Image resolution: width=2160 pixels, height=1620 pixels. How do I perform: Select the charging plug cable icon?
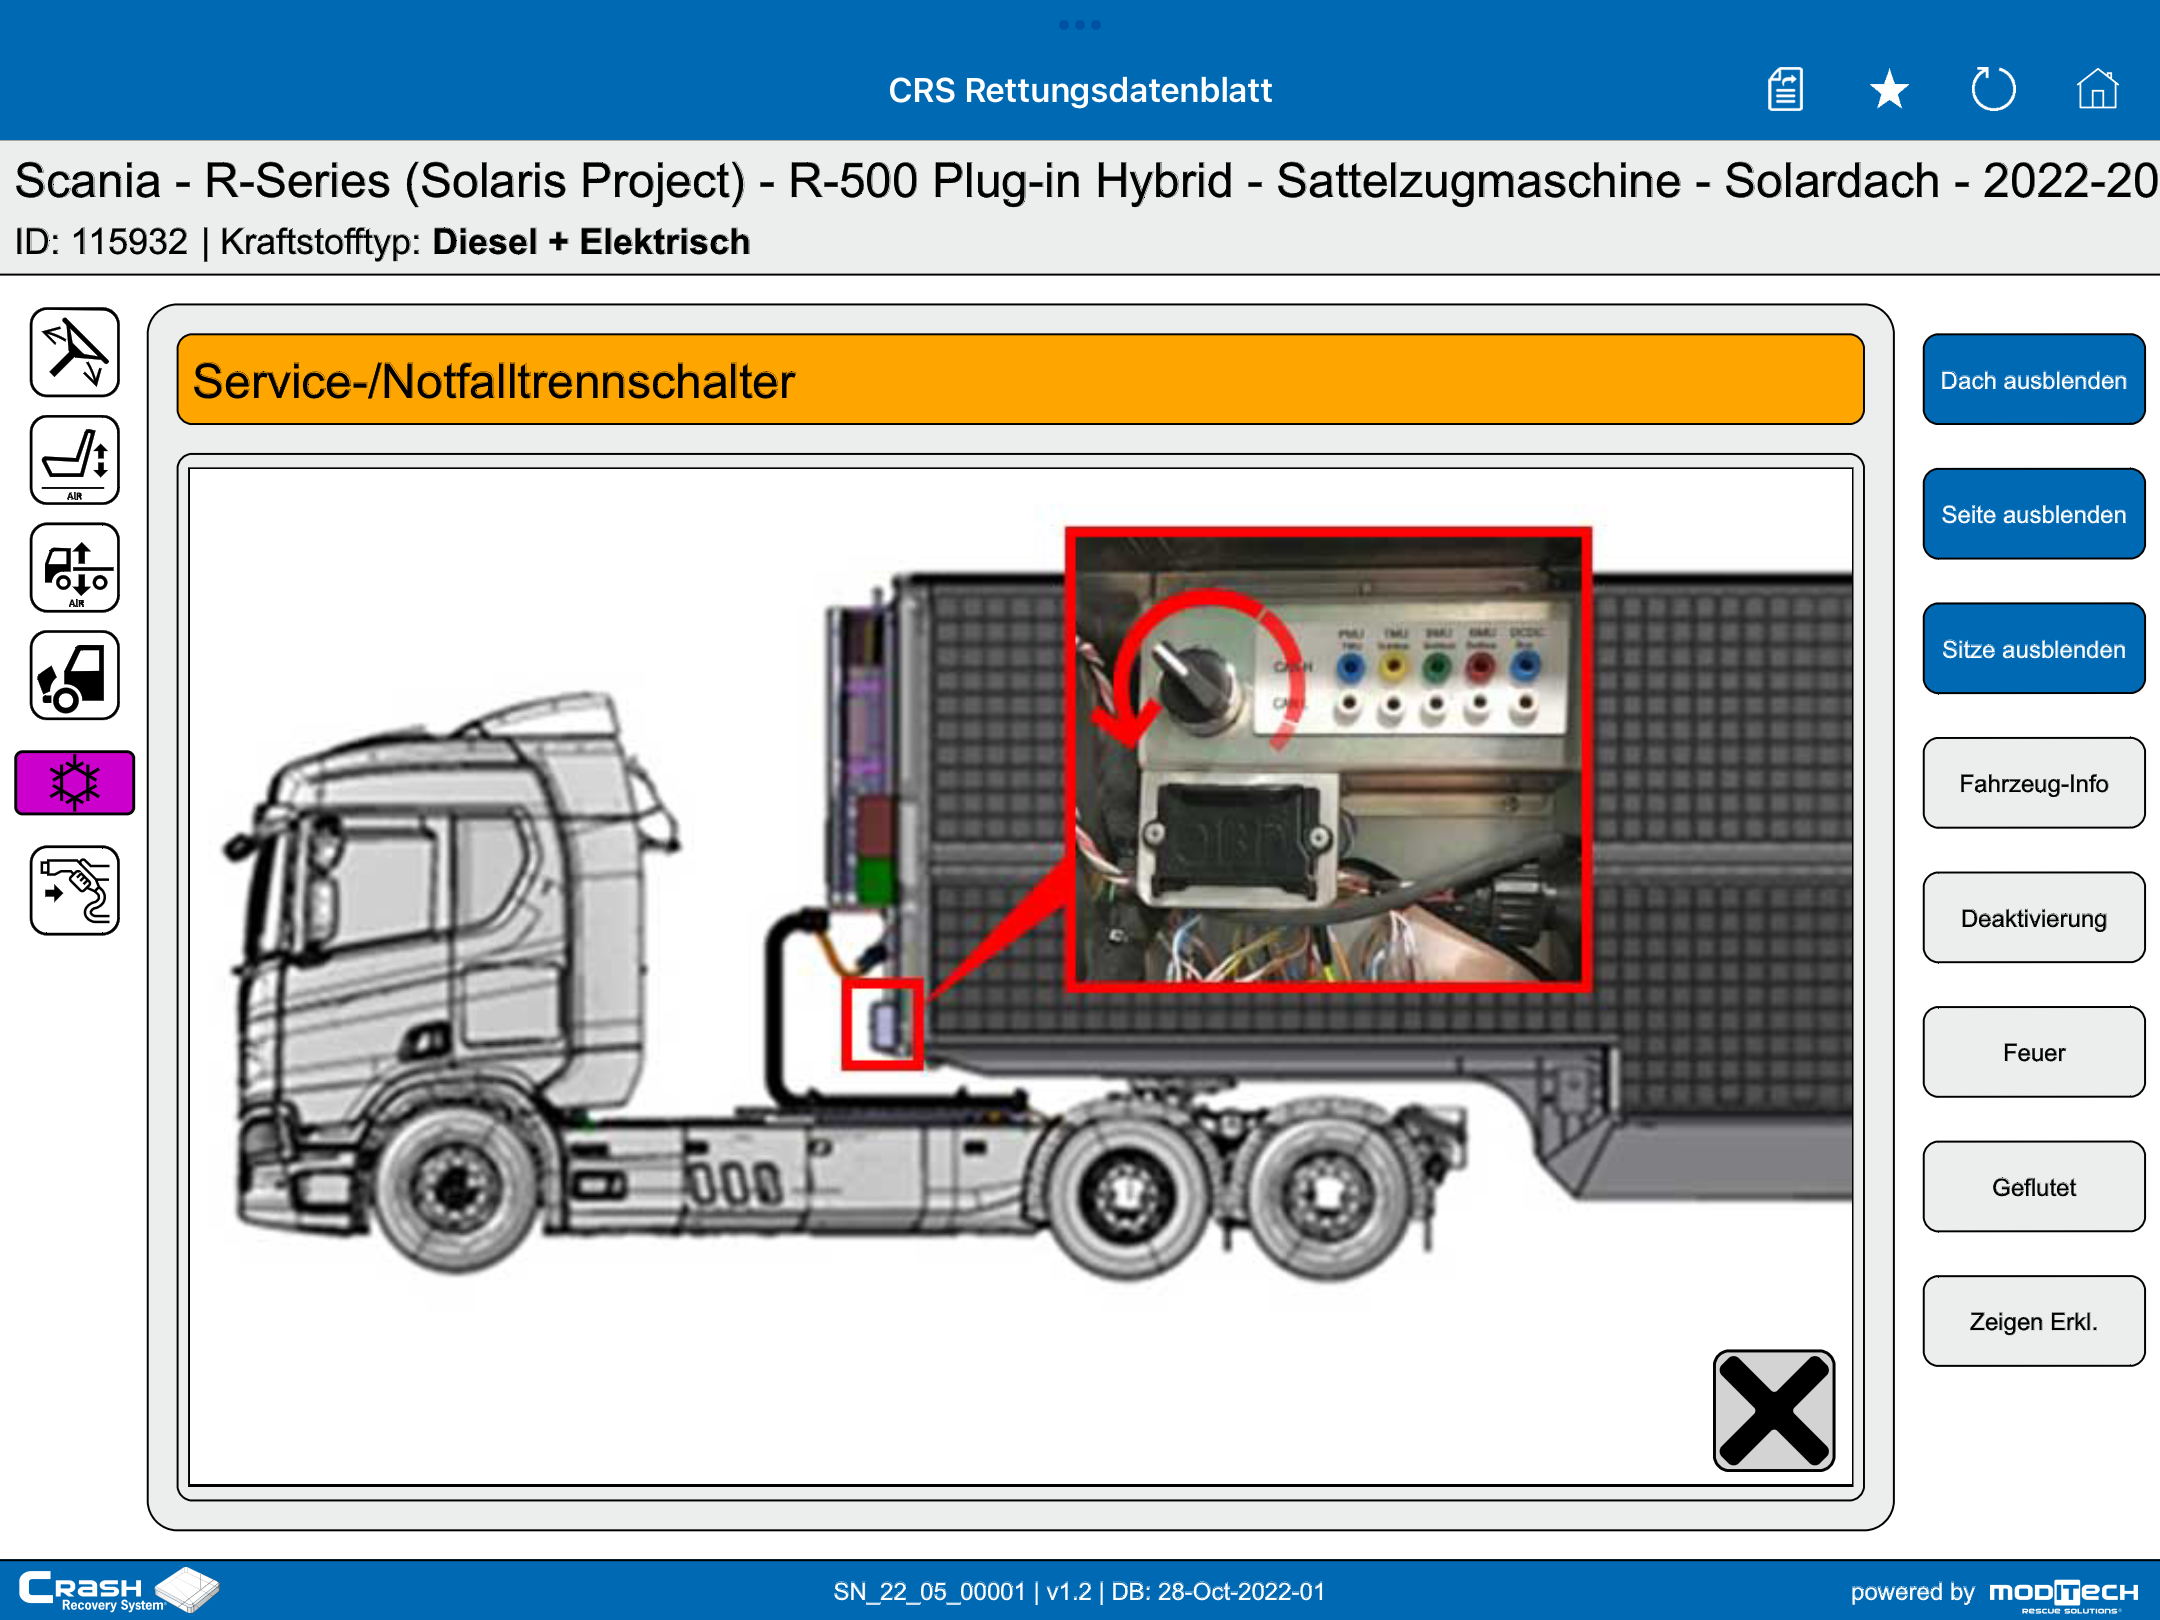pyautogui.click(x=75, y=890)
